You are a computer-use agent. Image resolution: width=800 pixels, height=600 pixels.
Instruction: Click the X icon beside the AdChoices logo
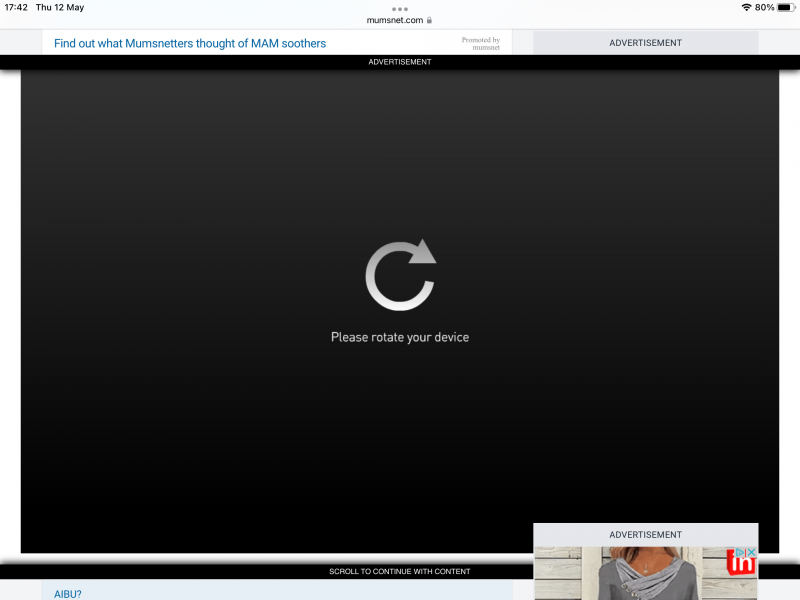pos(752,552)
